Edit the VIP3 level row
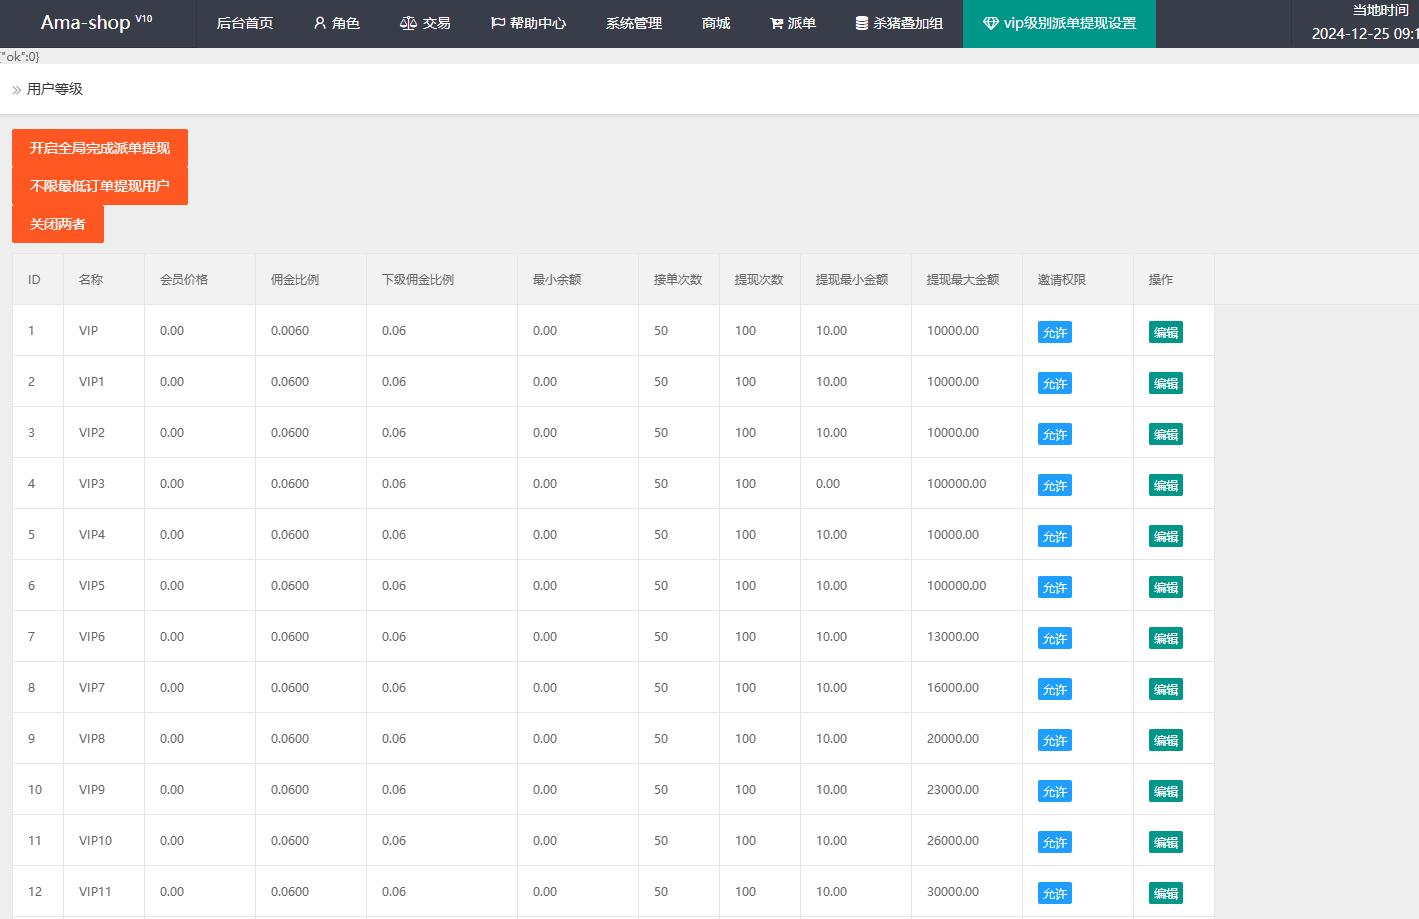Screen dimensions: 1419x919 [x=1166, y=485]
